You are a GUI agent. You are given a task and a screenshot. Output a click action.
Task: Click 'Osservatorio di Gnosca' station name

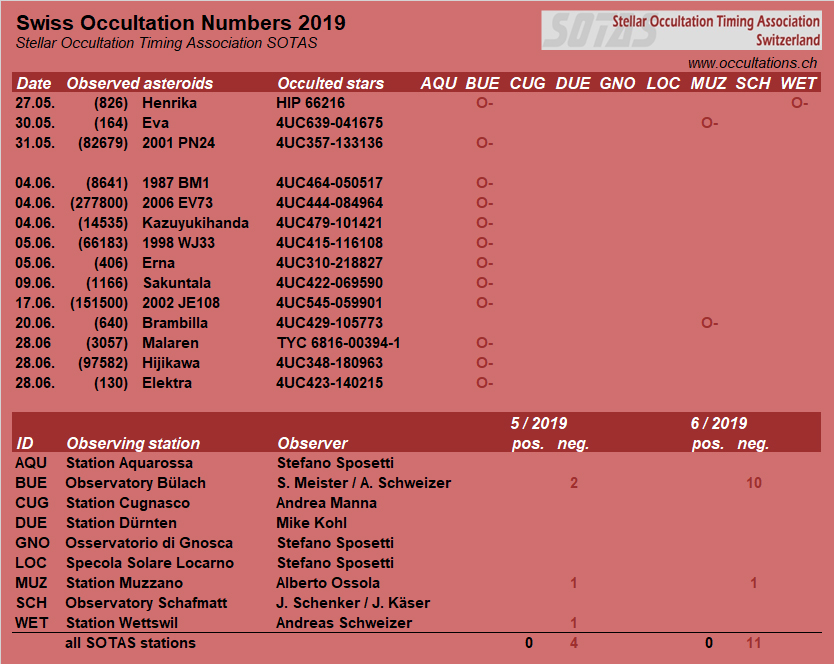149,543
